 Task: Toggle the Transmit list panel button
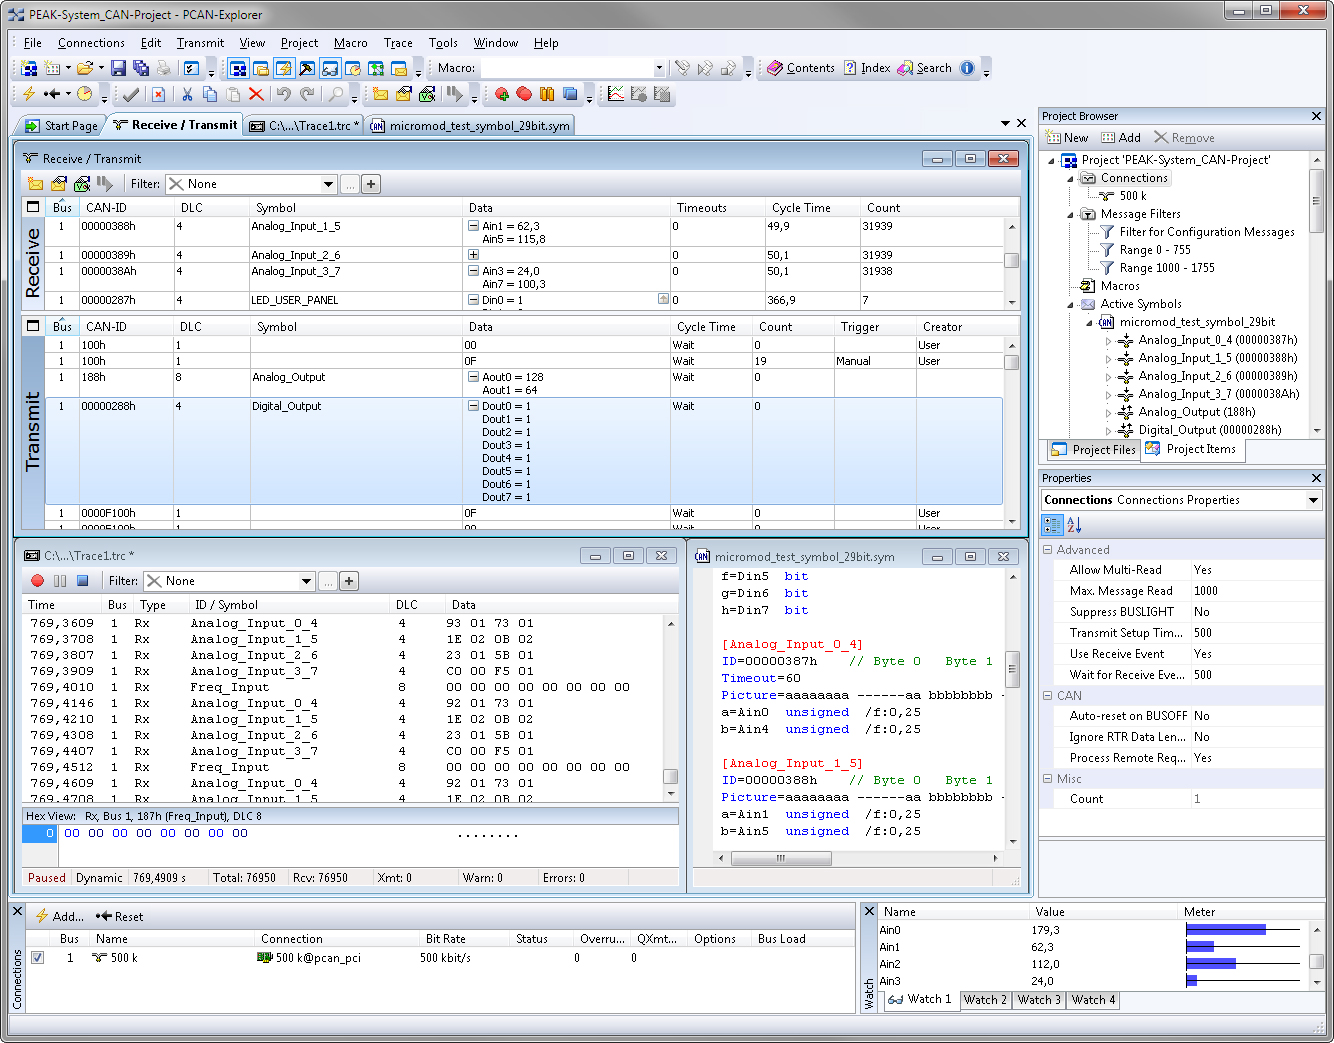coord(33,326)
